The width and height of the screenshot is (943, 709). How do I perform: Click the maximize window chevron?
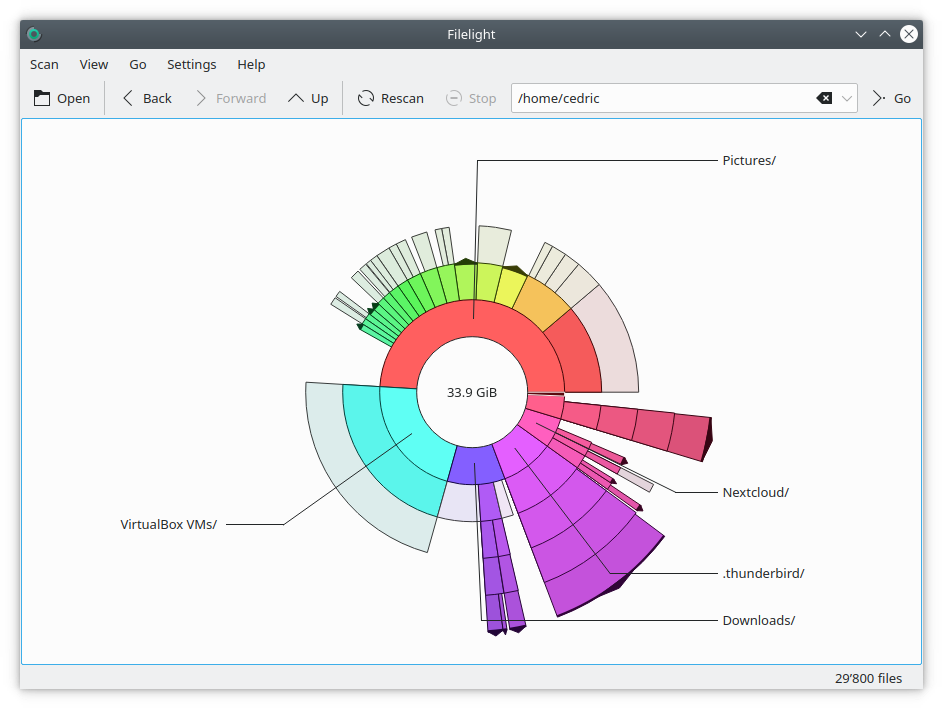(x=885, y=34)
